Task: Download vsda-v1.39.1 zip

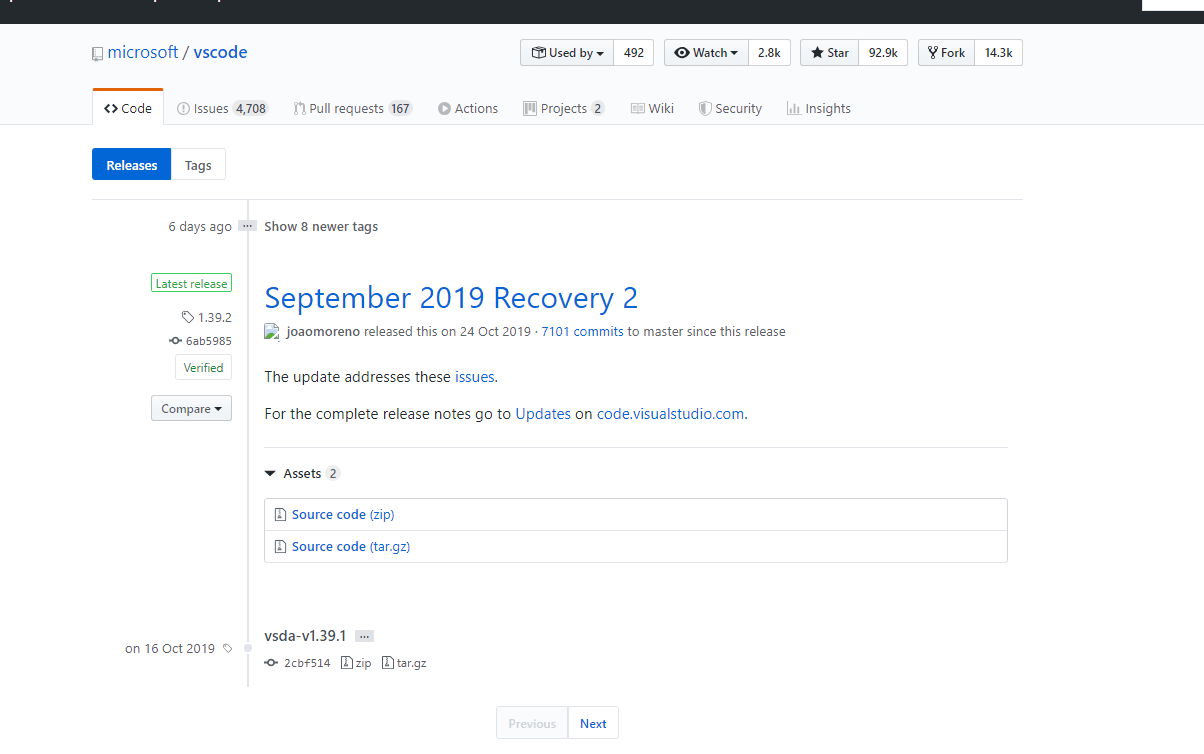Action: (x=356, y=663)
